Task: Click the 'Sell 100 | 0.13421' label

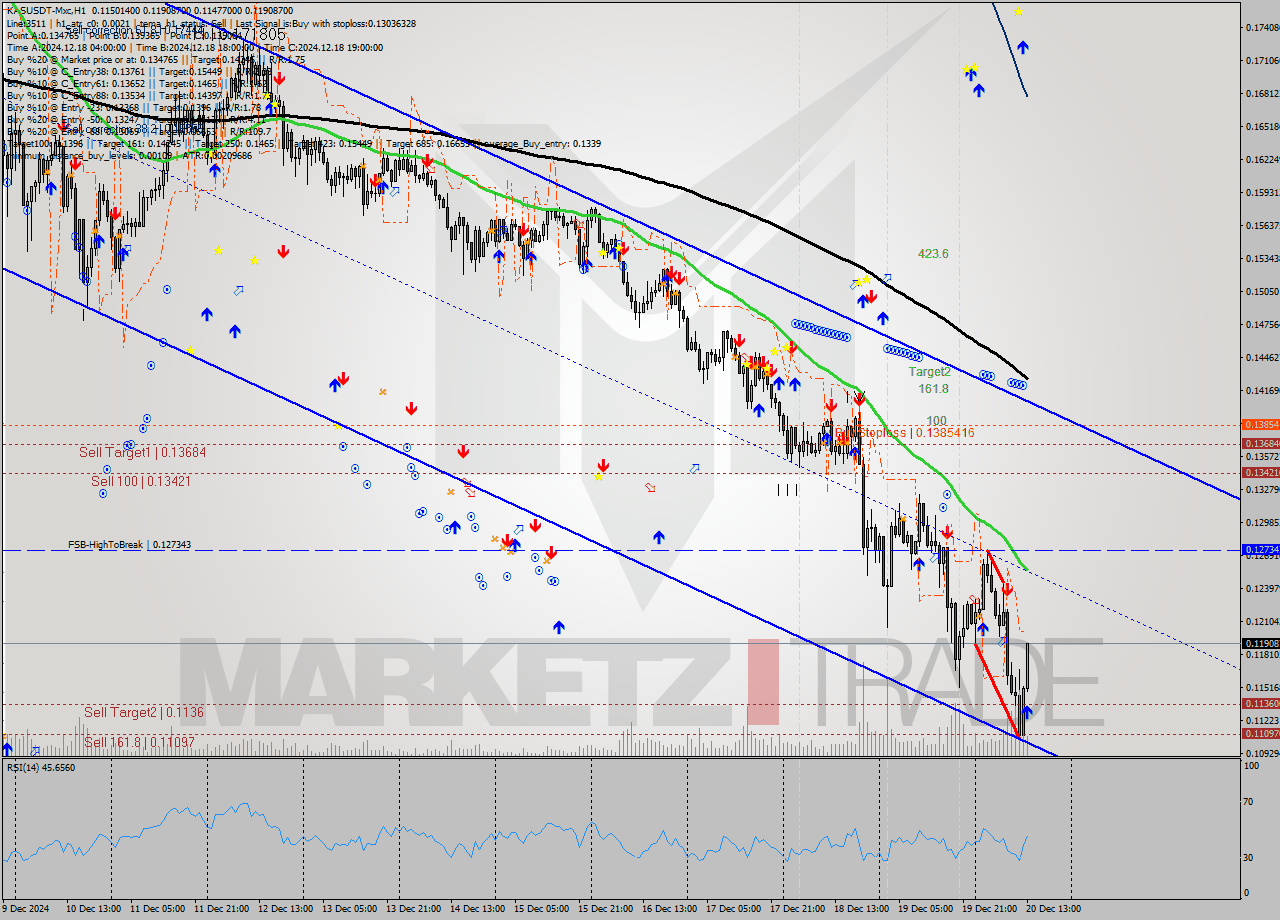Action: (x=140, y=481)
